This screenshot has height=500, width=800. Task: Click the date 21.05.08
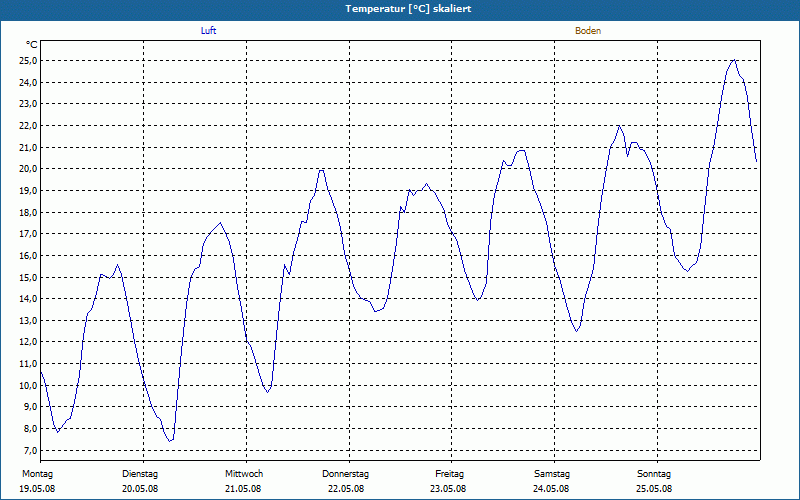243,489
